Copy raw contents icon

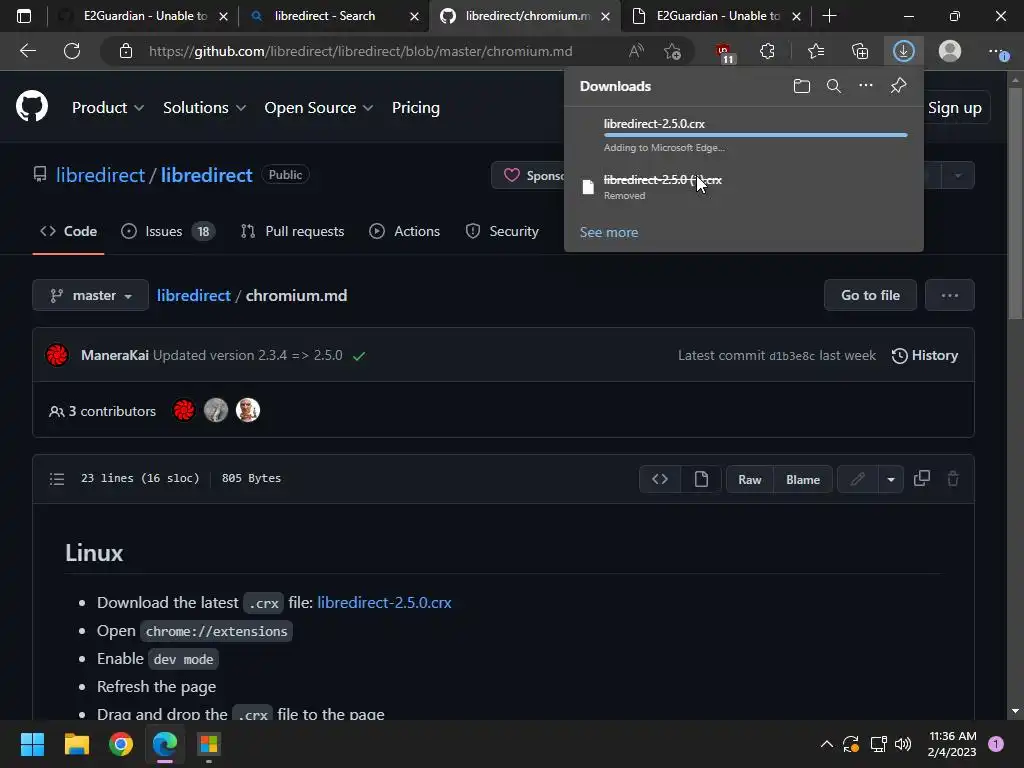click(x=921, y=478)
